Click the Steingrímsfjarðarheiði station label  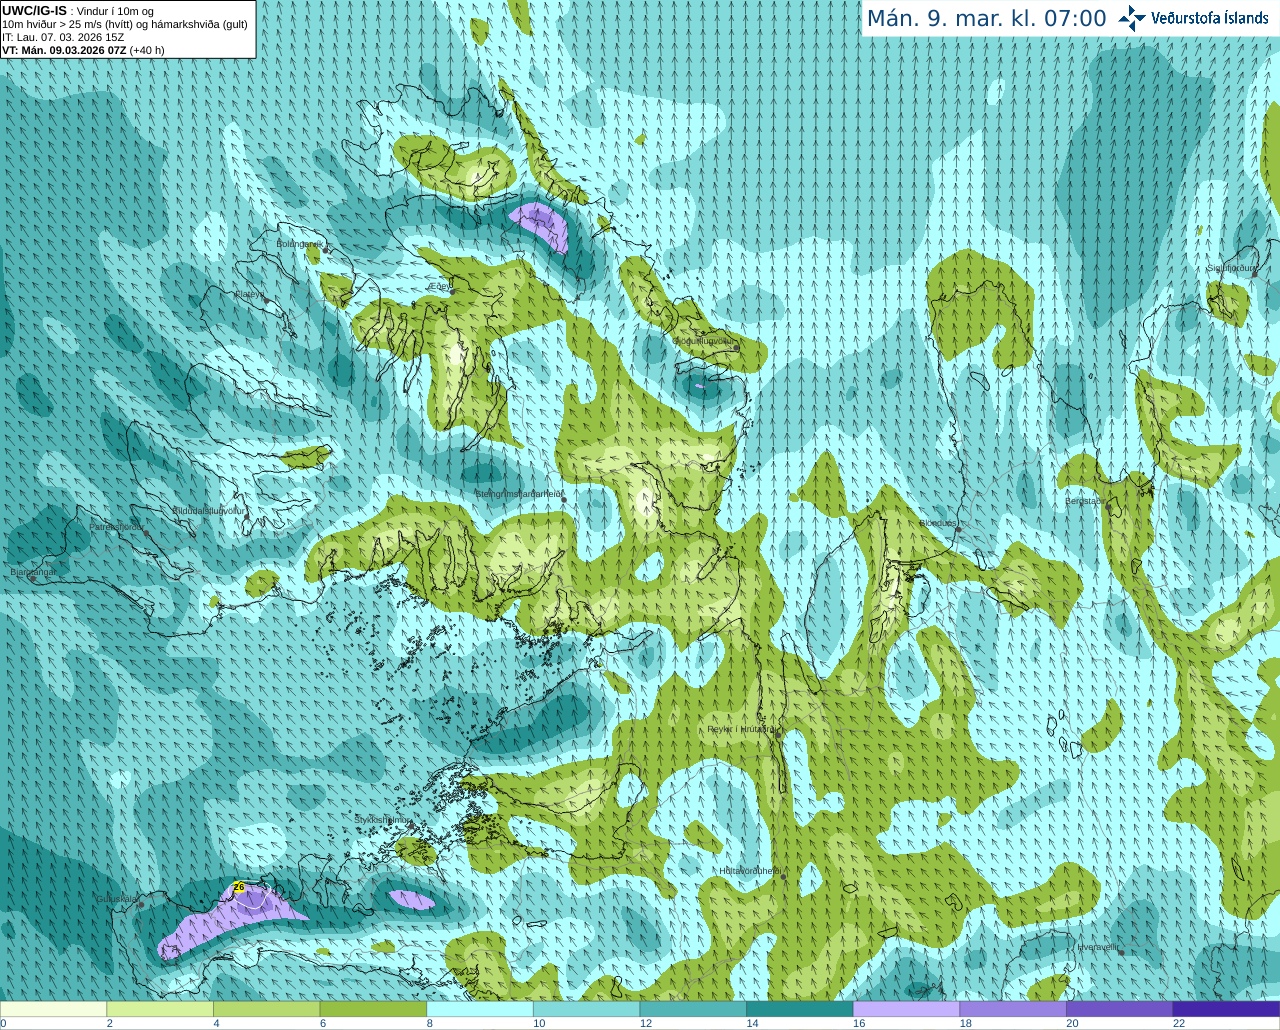tap(518, 494)
